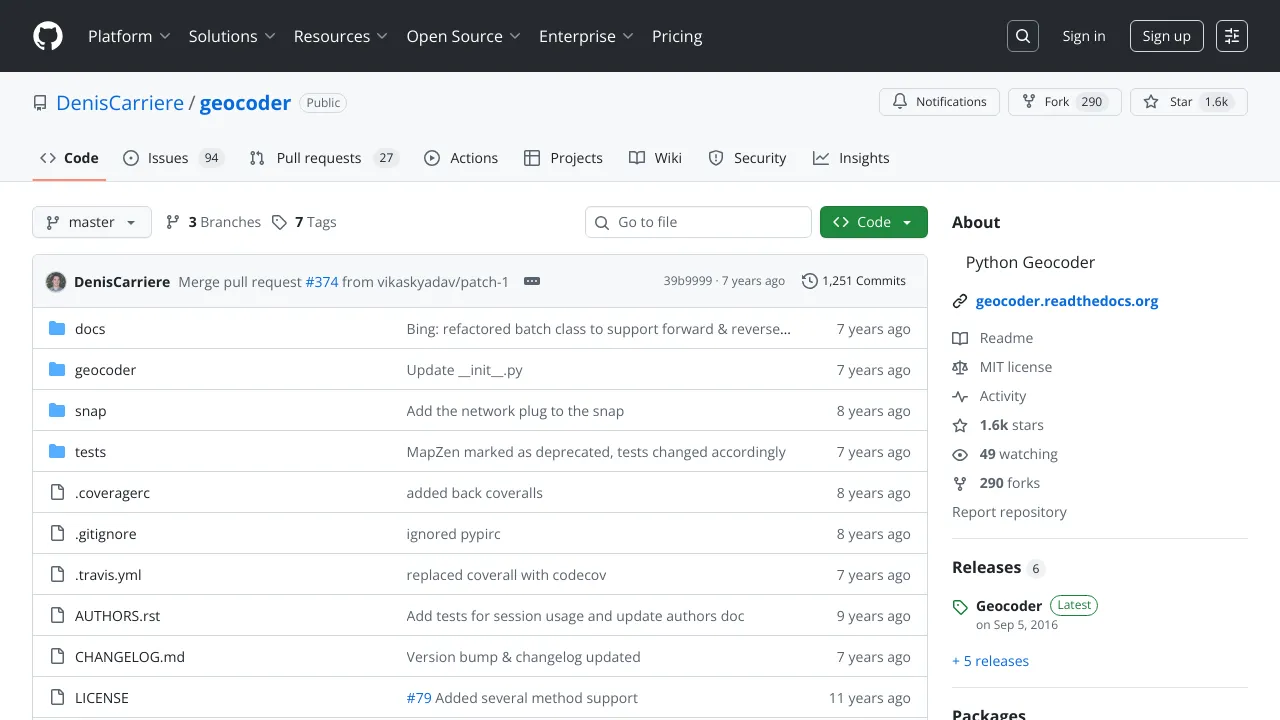This screenshot has width=1280, height=720.
Task: Expand the Open Source menu
Action: click(464, 36)
